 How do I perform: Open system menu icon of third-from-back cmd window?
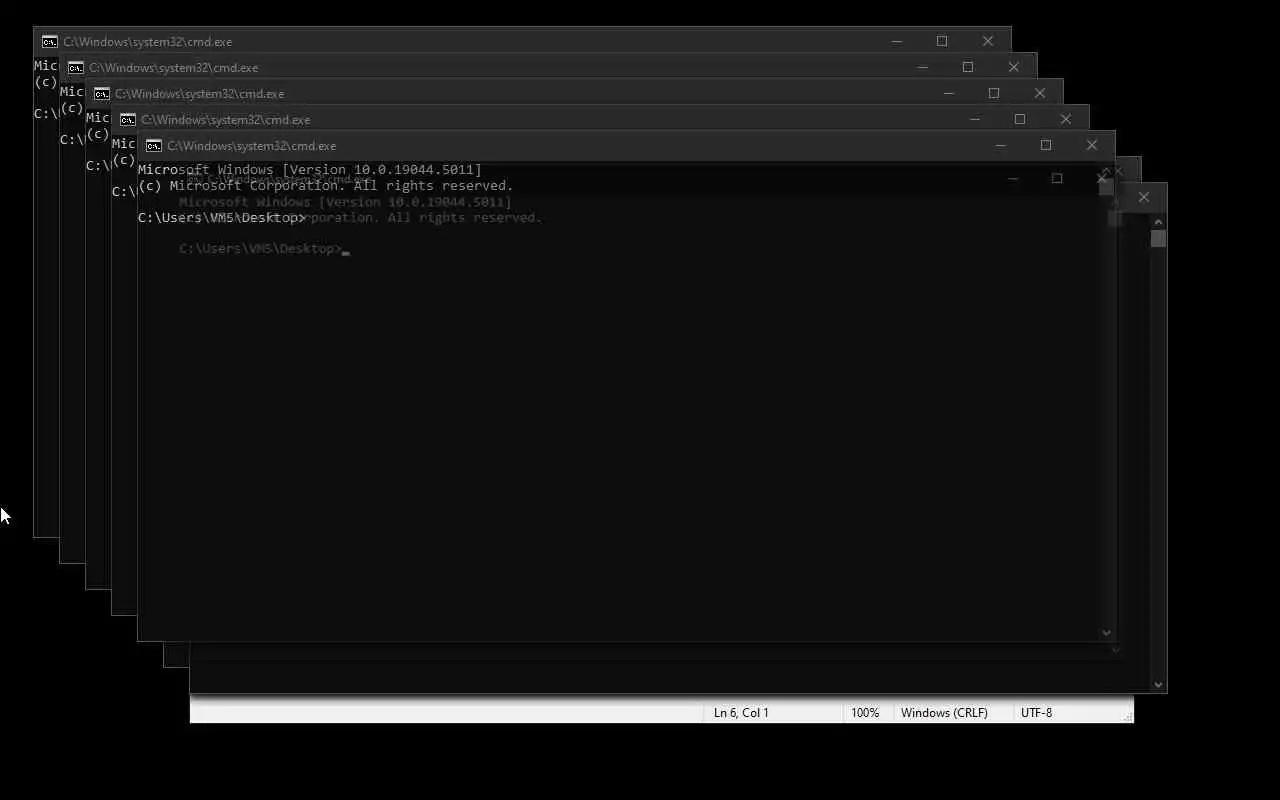[x=101, y=94]
